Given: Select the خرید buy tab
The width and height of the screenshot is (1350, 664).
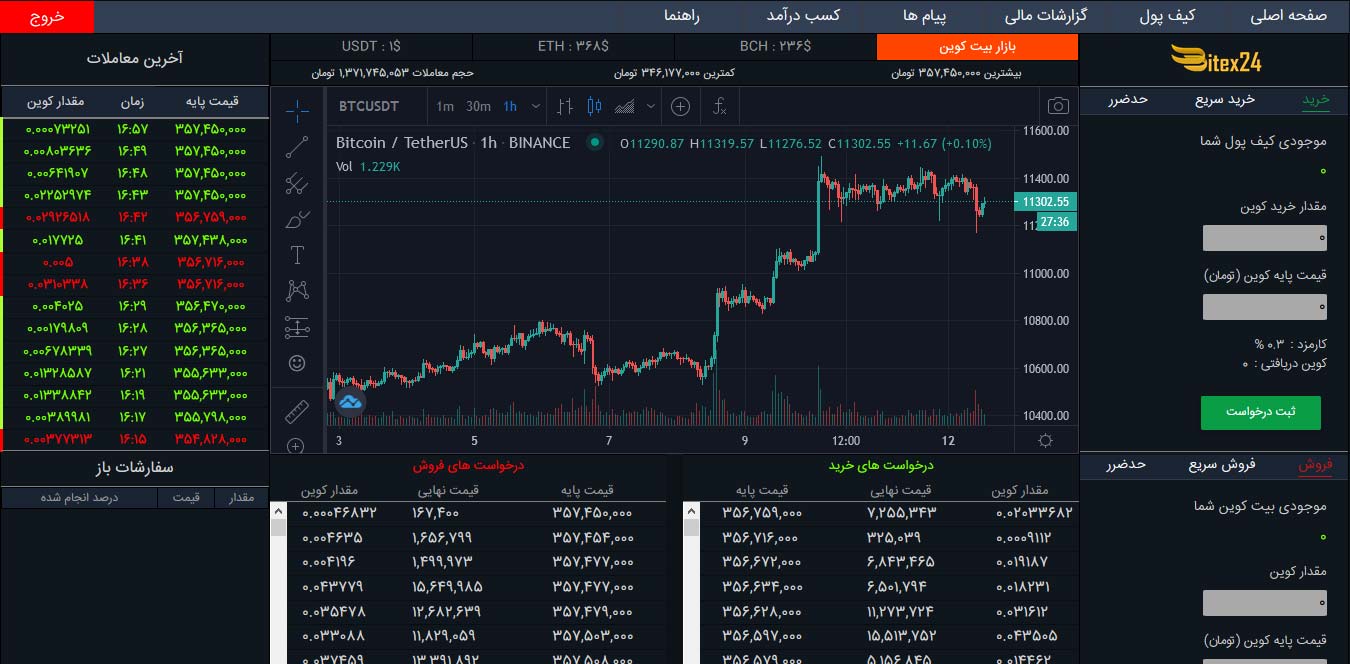Looking at the screenshot, I should (x=1315, y=99).
